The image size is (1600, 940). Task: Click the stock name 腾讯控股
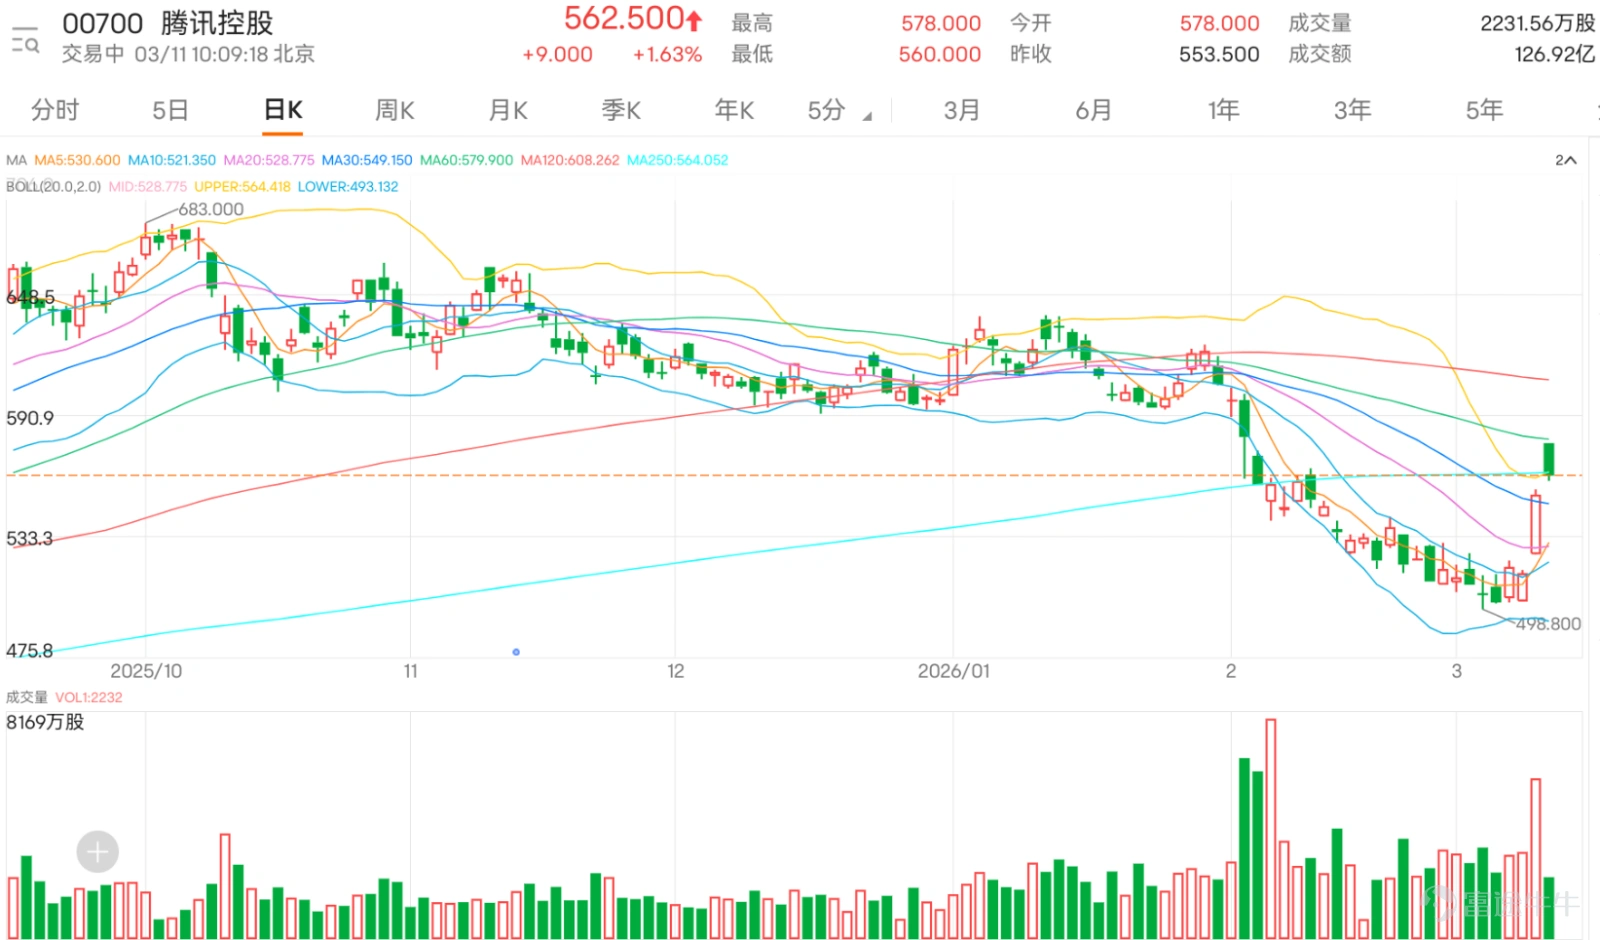point(217,23)
